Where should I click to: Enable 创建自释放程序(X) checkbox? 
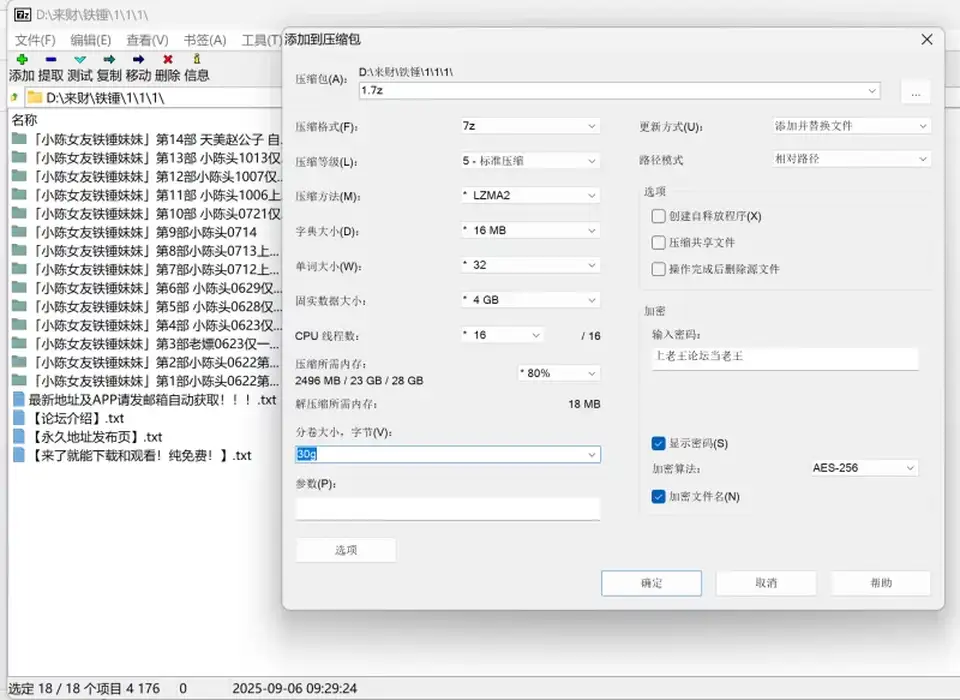[x=658, y=216]
